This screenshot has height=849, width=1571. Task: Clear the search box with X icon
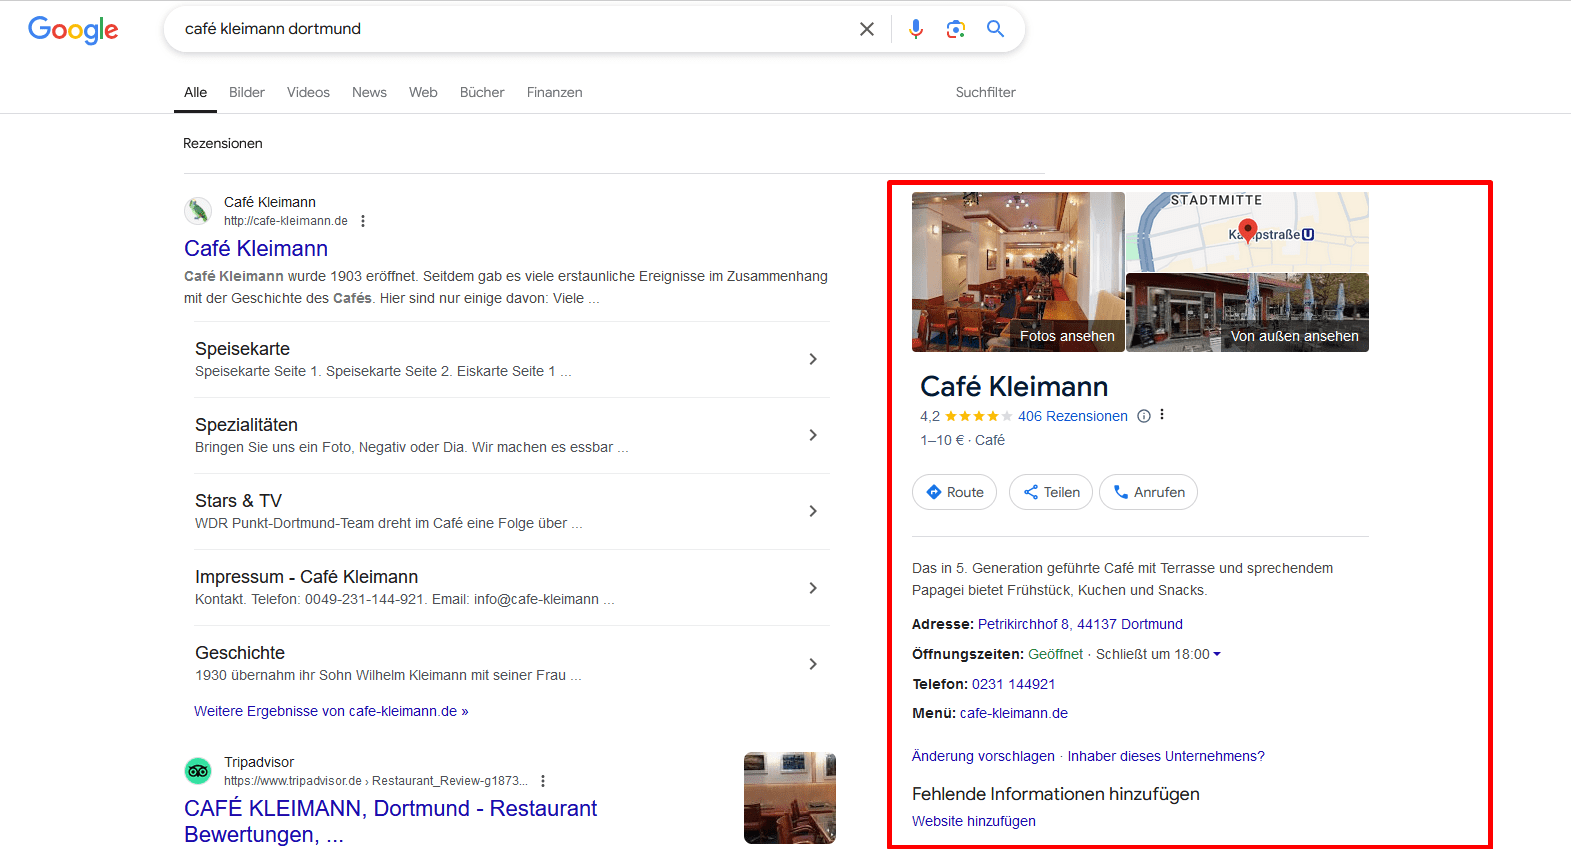click(x=867, y=29)
